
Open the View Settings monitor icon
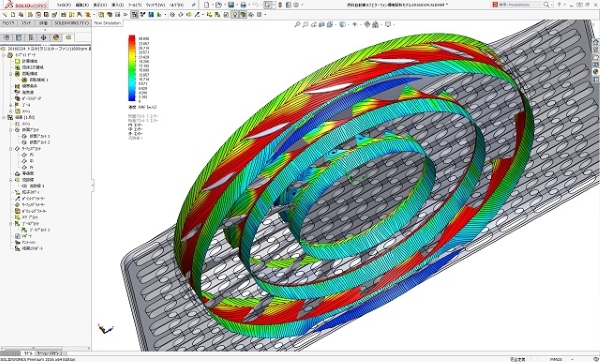point(388,24)
